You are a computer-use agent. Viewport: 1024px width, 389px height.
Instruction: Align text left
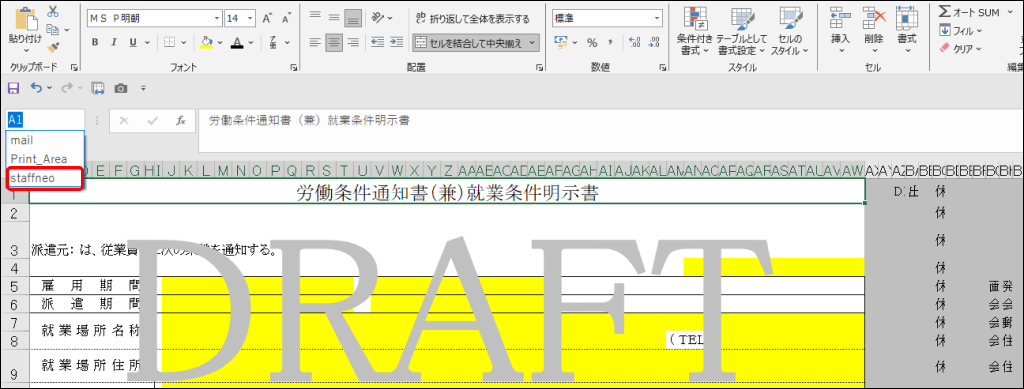coord(316,42)
